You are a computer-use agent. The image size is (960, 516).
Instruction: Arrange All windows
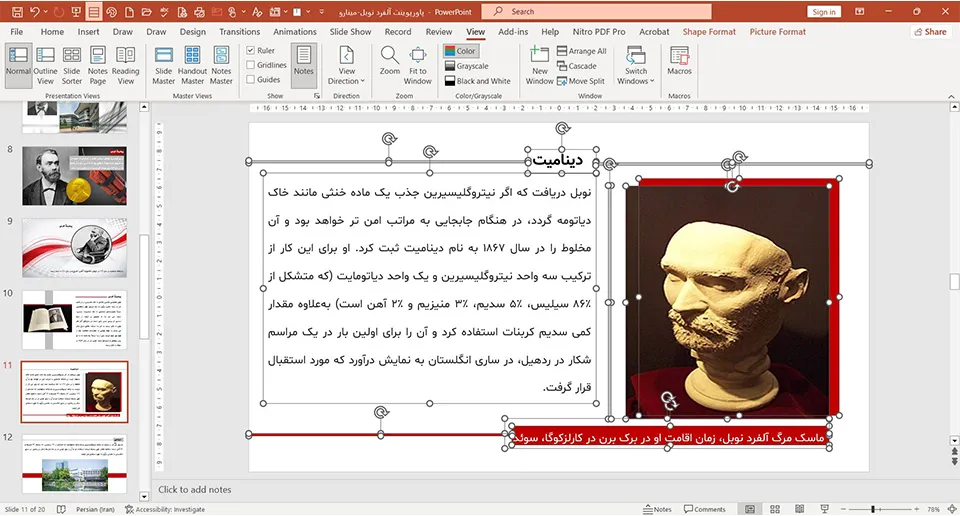tap(582, 51)
